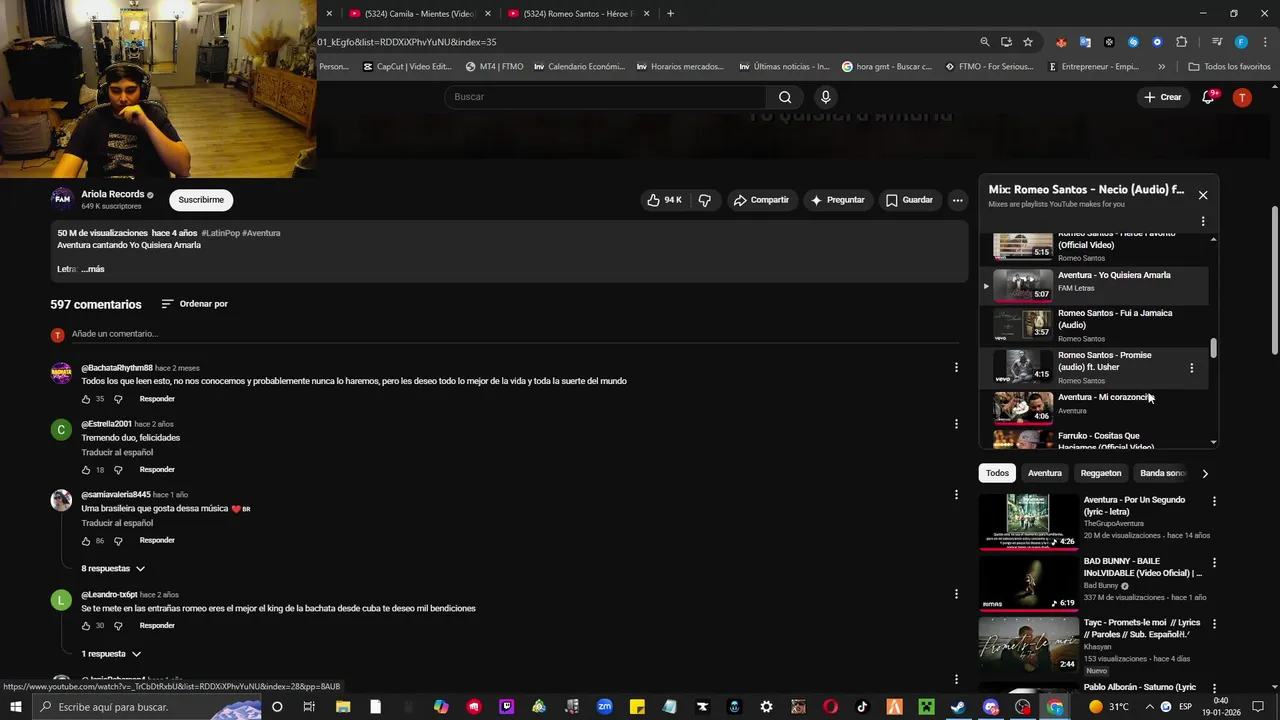
Task: Play Romeo Santos - Fui a Jamaica thumbnail
Action: coord(1022,325)
